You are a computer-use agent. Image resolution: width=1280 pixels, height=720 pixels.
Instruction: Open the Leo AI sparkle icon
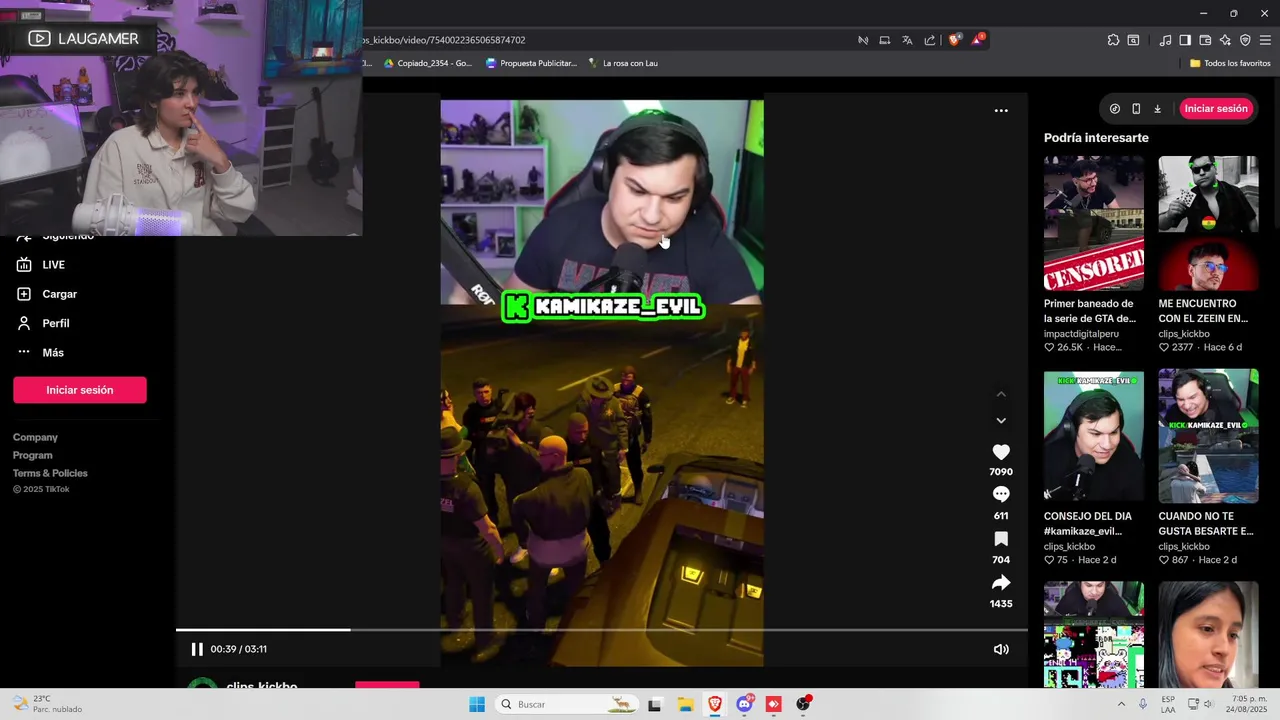[1225, 40]
